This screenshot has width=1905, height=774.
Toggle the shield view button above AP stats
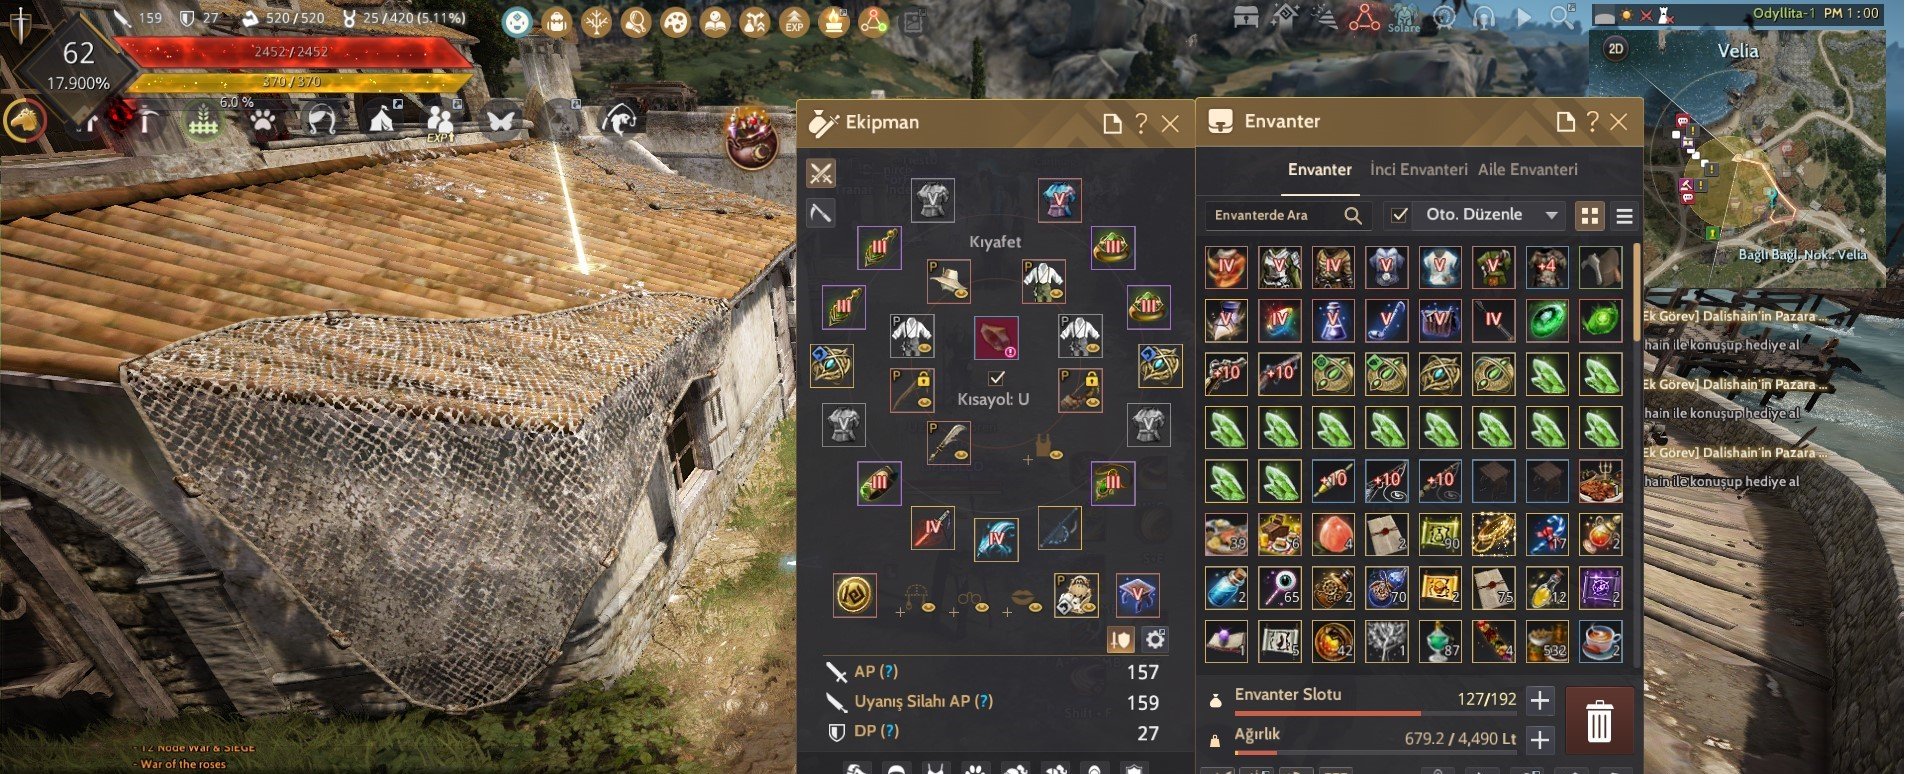point(1121,639)
